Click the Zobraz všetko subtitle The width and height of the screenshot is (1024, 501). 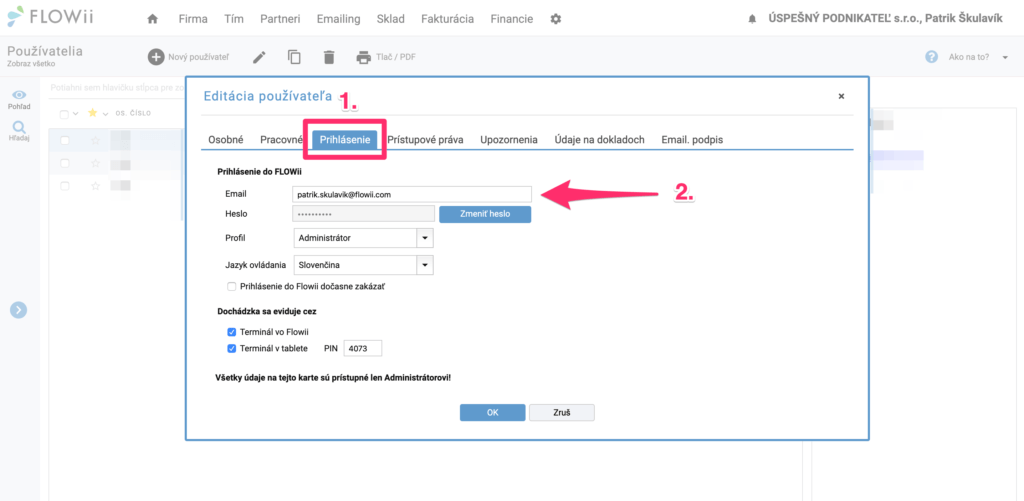click(x=31, y=64)
